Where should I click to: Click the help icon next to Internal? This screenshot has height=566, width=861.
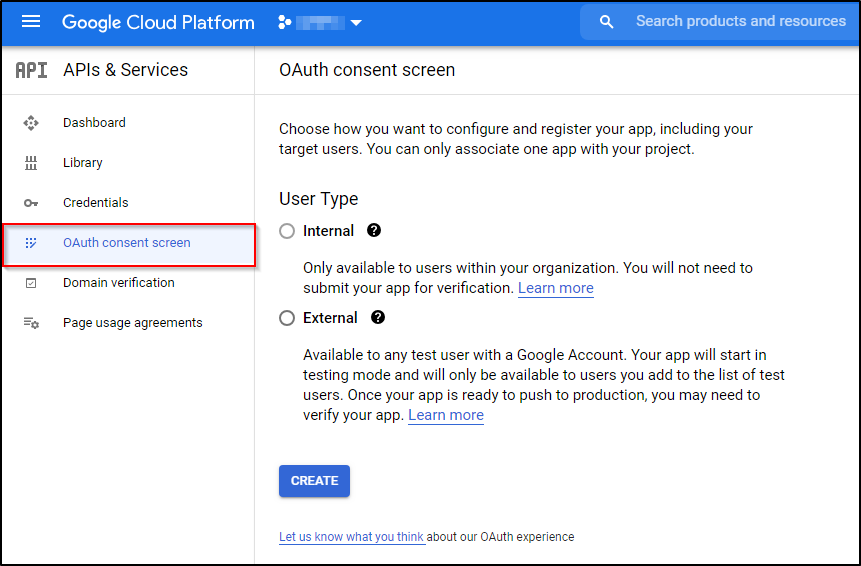click(x=374, y=231)
